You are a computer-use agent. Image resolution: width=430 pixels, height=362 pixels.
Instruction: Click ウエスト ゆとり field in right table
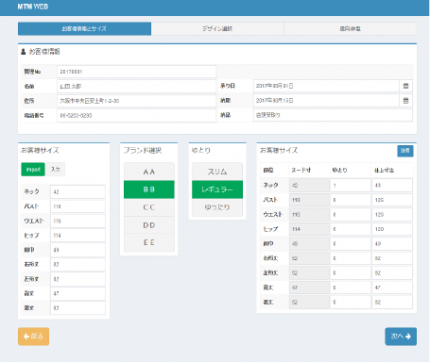(350, 215)
